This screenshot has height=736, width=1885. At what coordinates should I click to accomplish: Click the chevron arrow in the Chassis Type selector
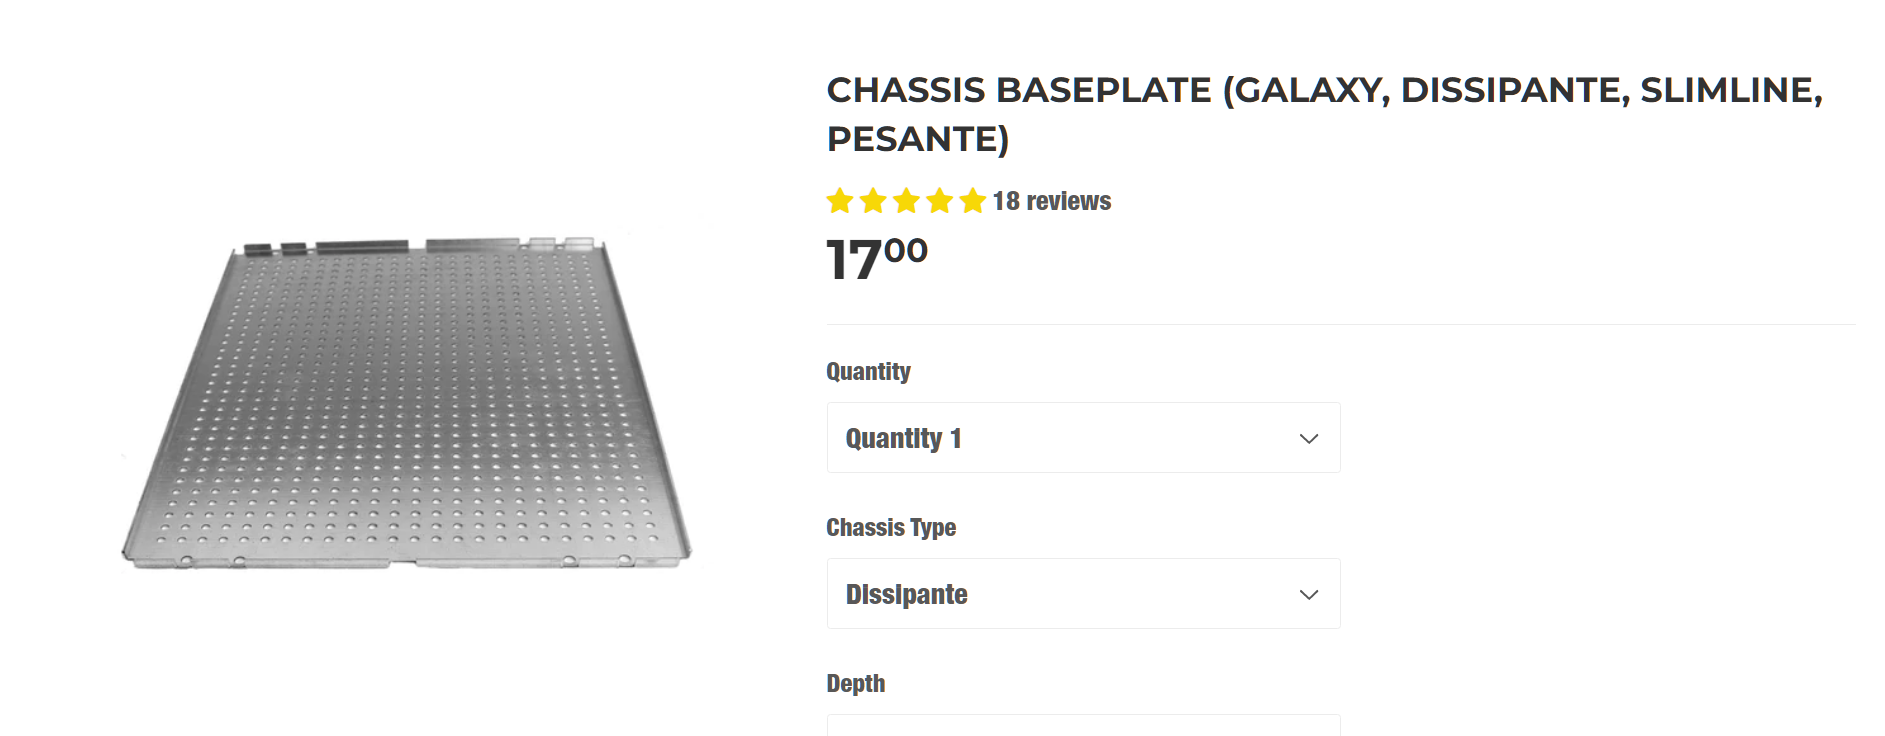(1308, 595)
